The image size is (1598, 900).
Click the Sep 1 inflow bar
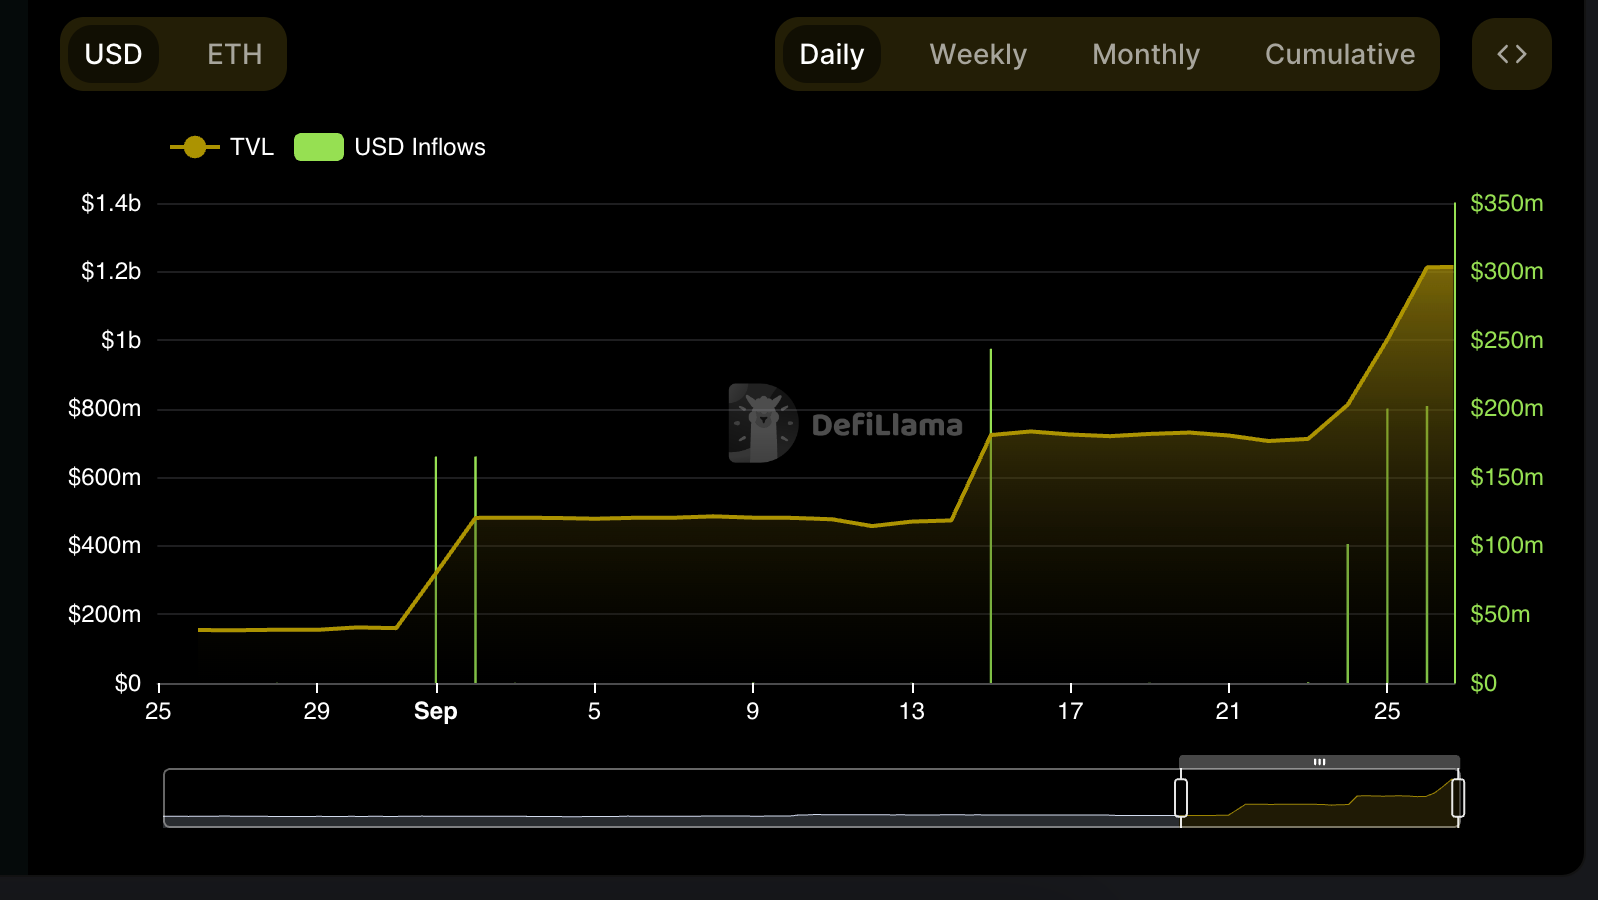point(436,570)
